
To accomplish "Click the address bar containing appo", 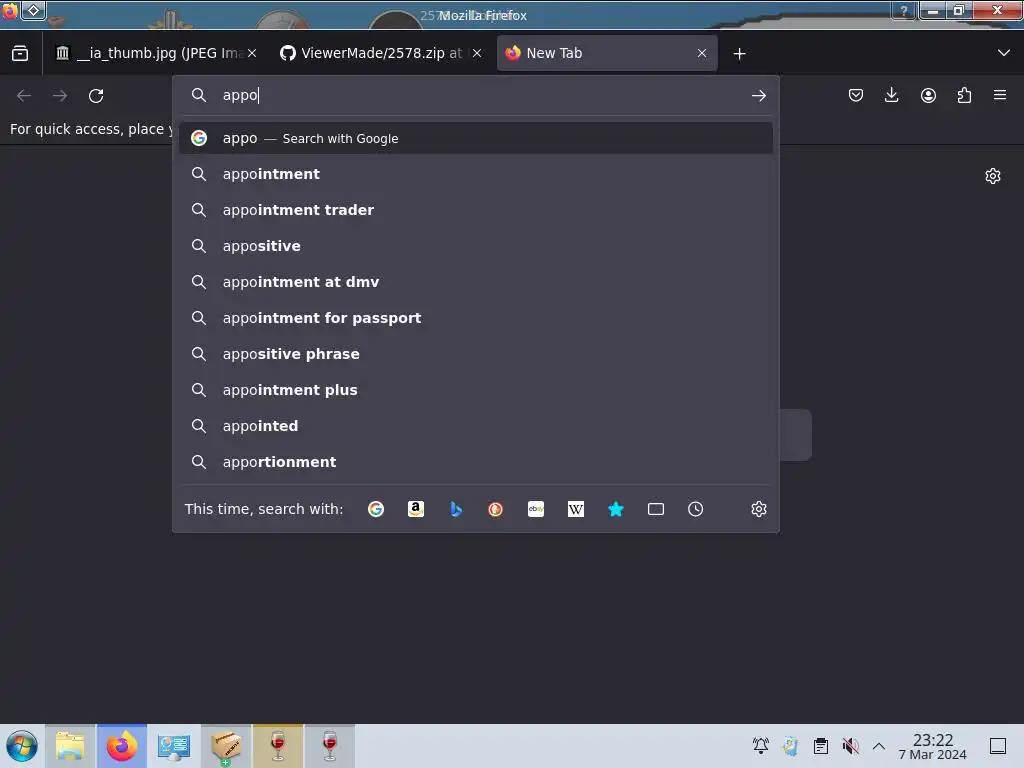I will click(475, 95).
